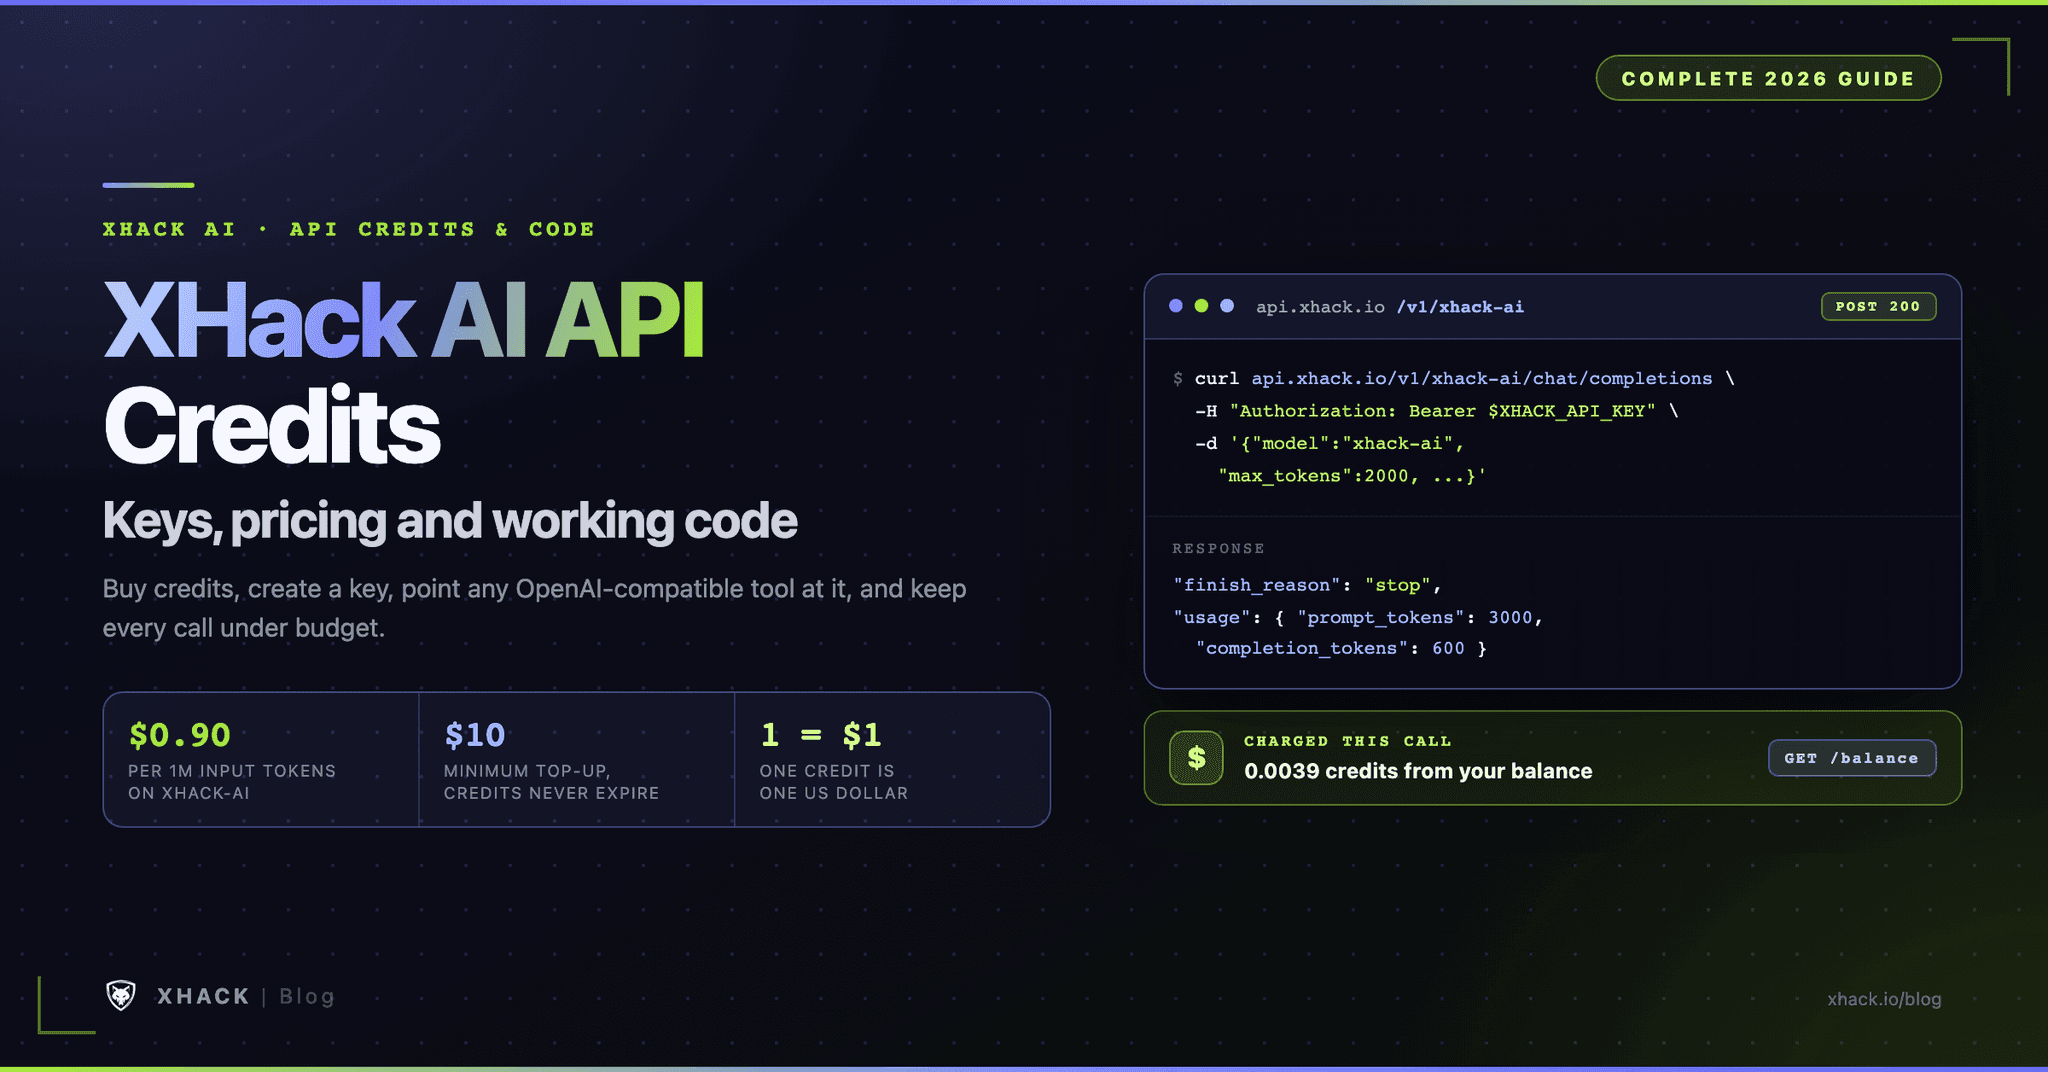Image resolution: width=2048 pixels, height=1072 pixels.
Task: Click the "completion_tokens": 600 line
Action: click(1341, 648)
